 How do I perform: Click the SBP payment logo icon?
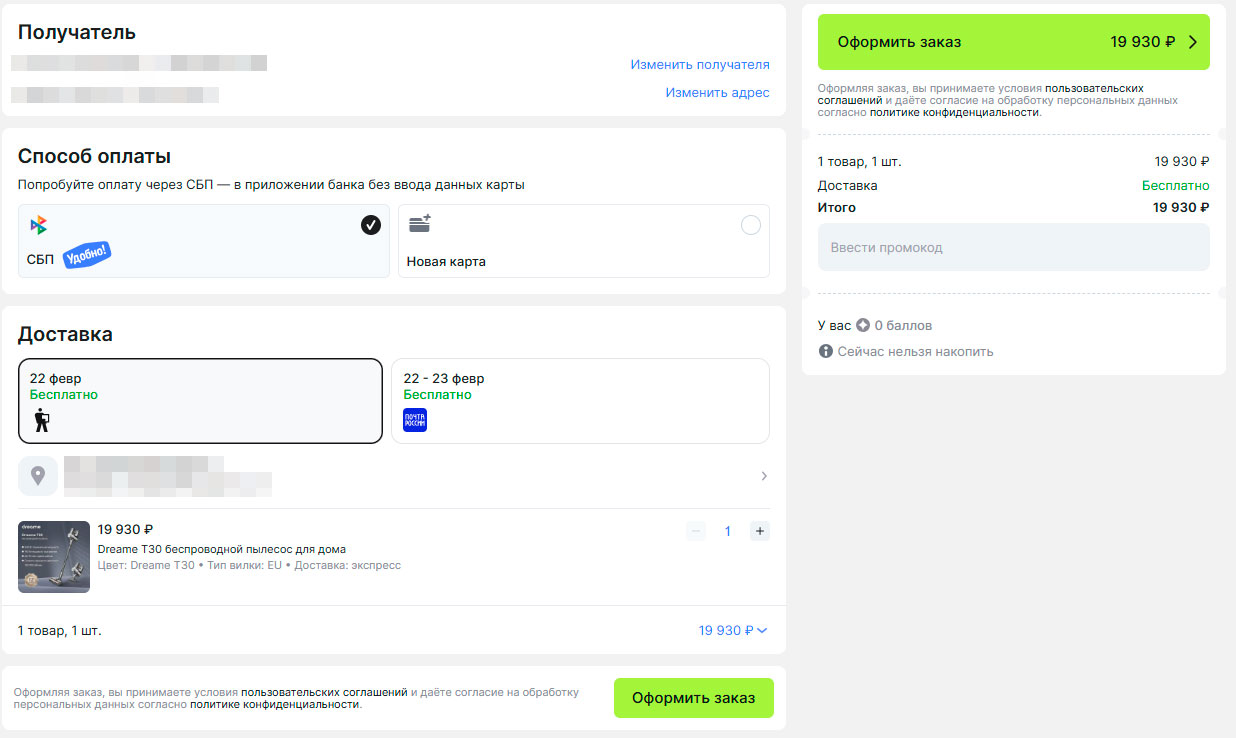(38, 225)
